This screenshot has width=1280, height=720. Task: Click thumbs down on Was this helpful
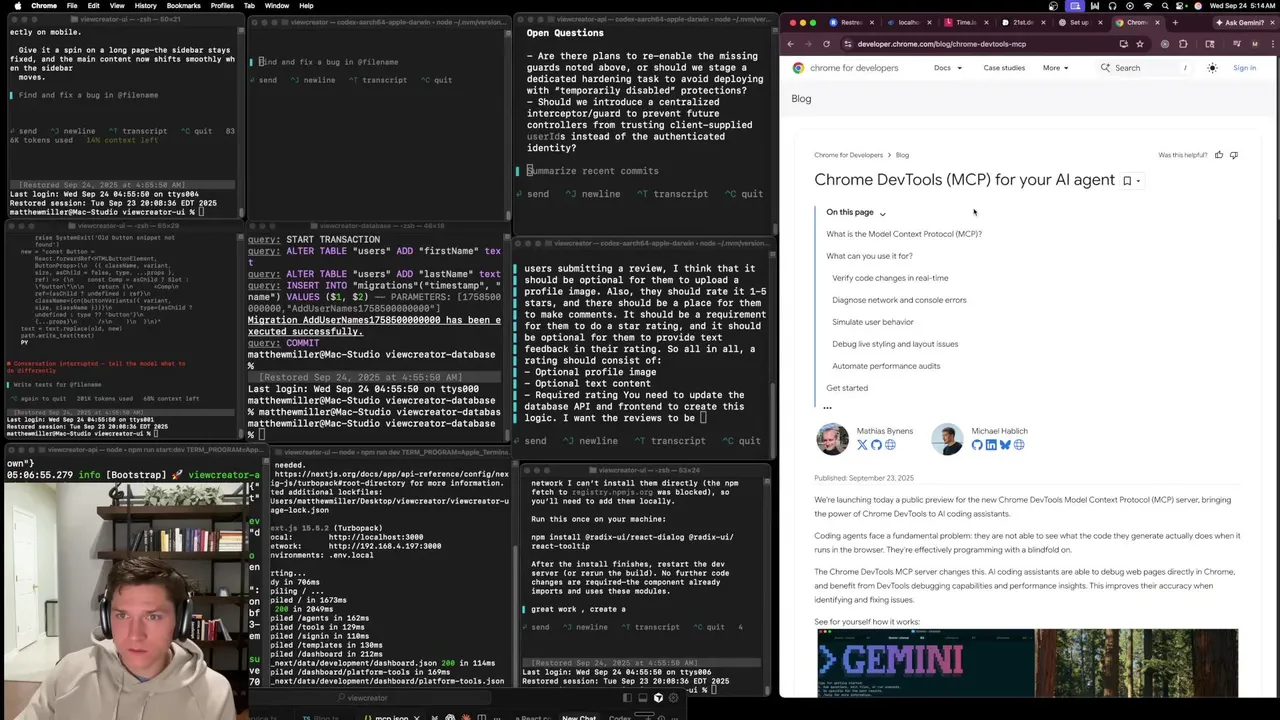(x=1233, y=155)
